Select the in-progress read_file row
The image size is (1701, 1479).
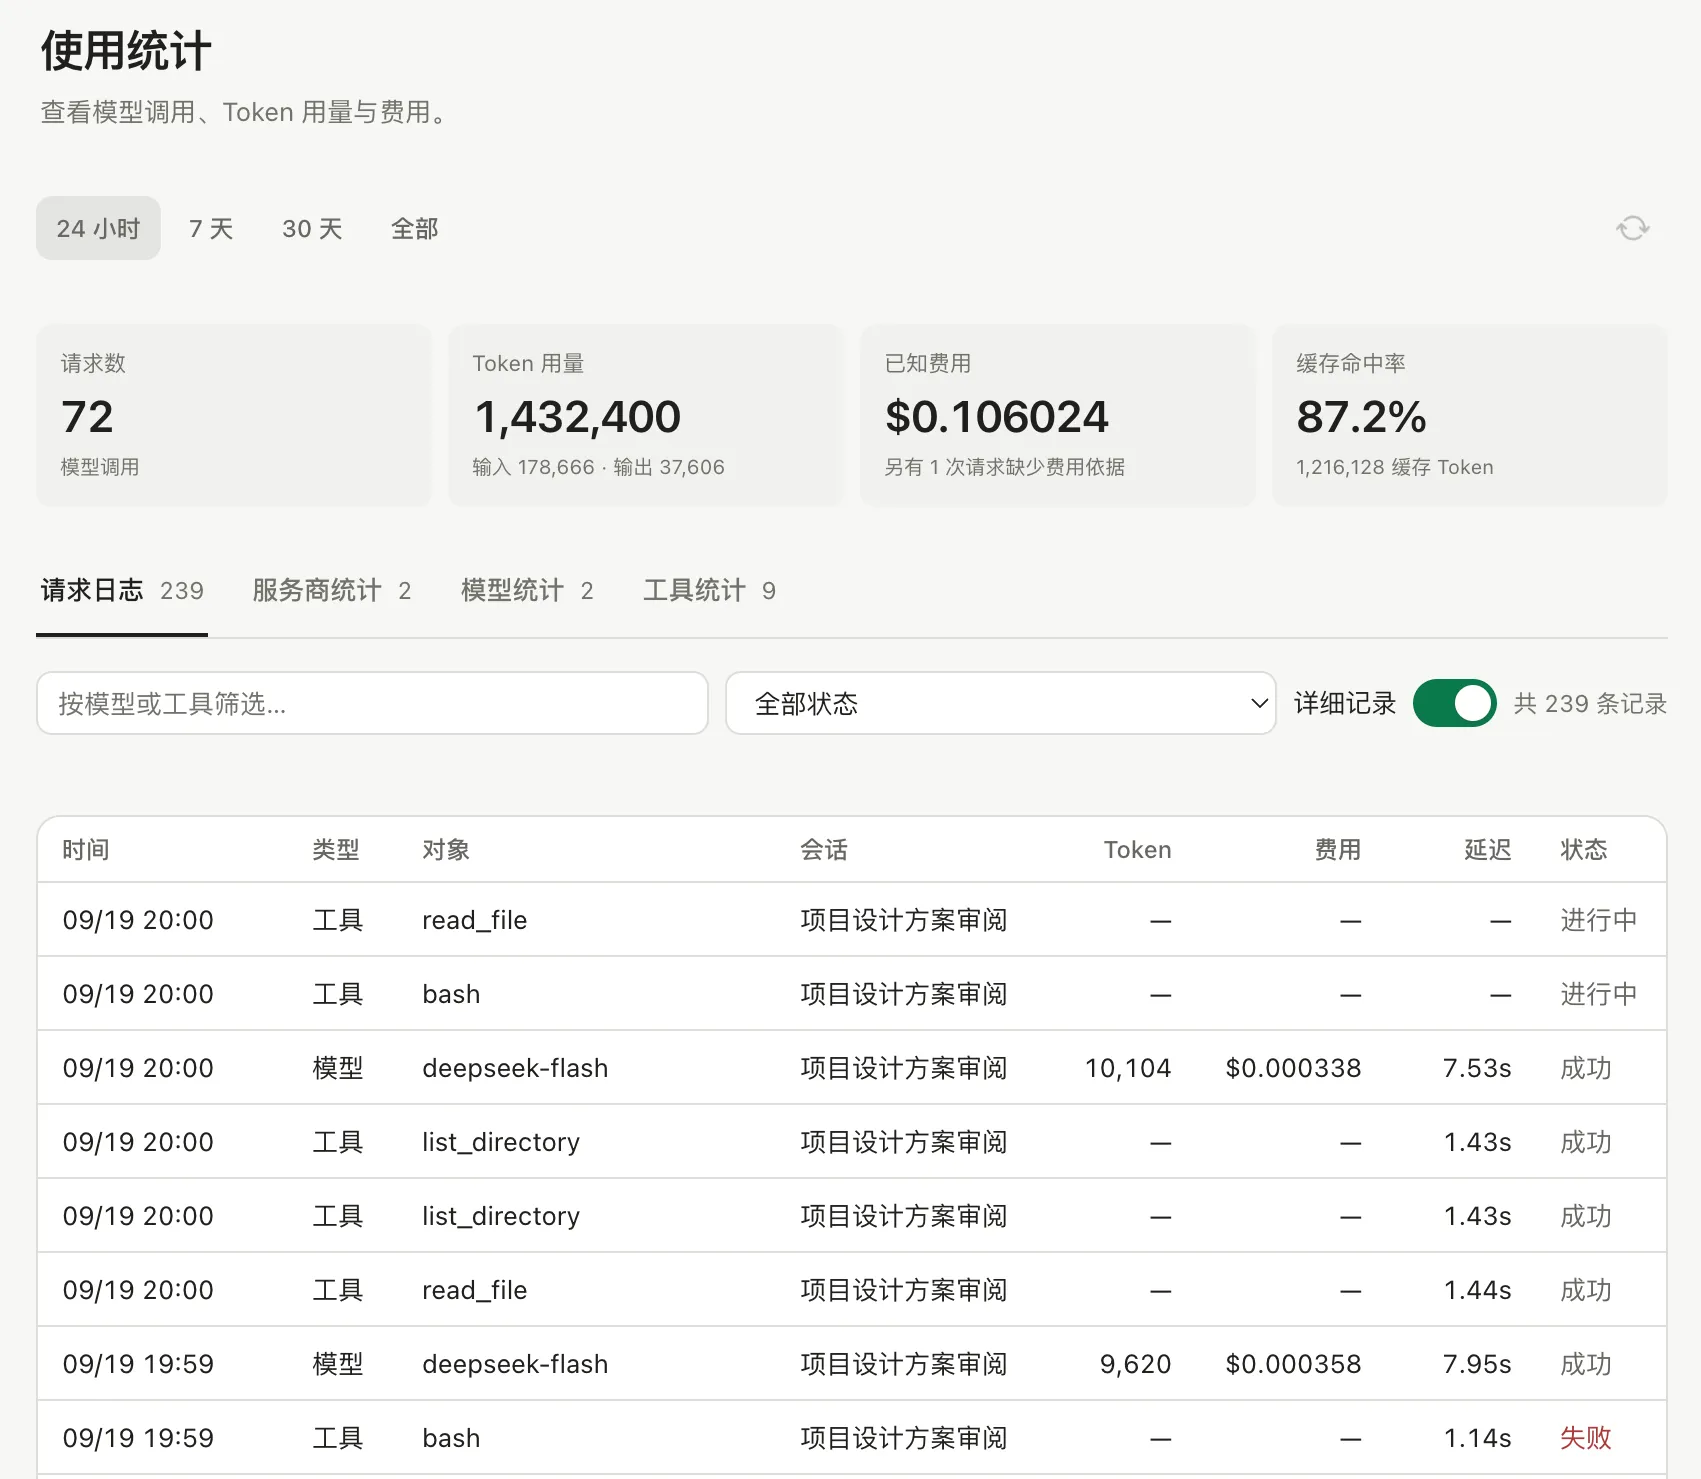[852, 920]
